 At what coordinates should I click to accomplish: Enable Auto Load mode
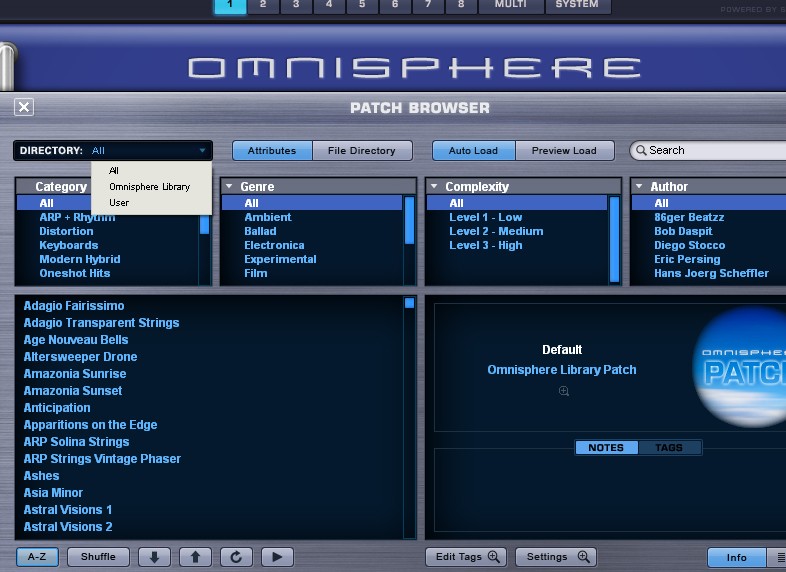point(474,150)
